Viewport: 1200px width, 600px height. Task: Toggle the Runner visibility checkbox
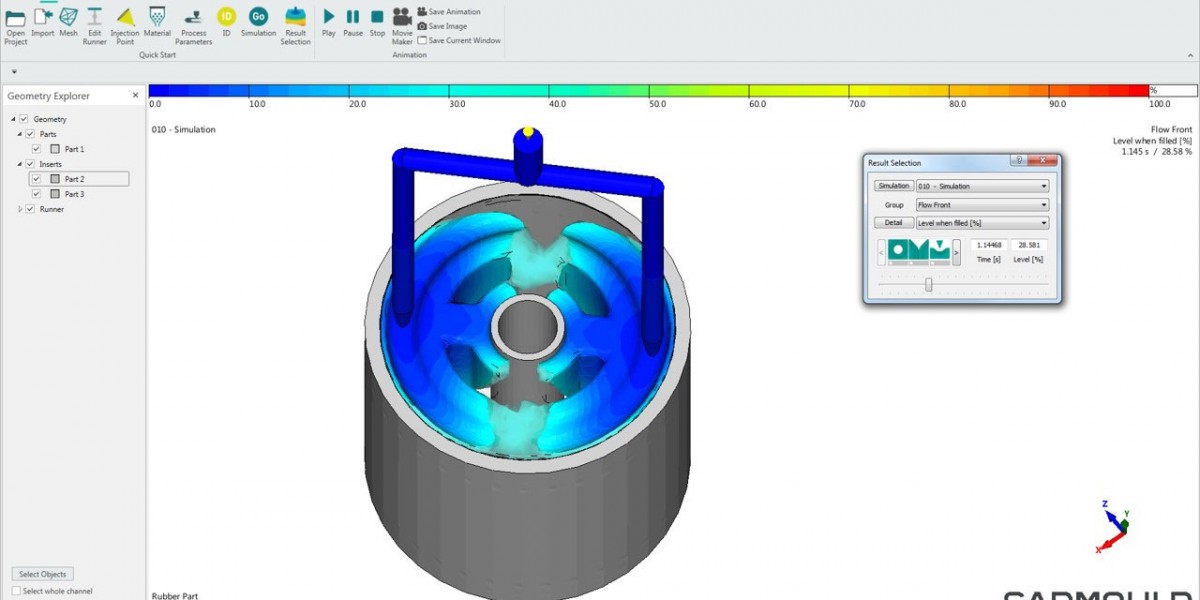[29, 209]
